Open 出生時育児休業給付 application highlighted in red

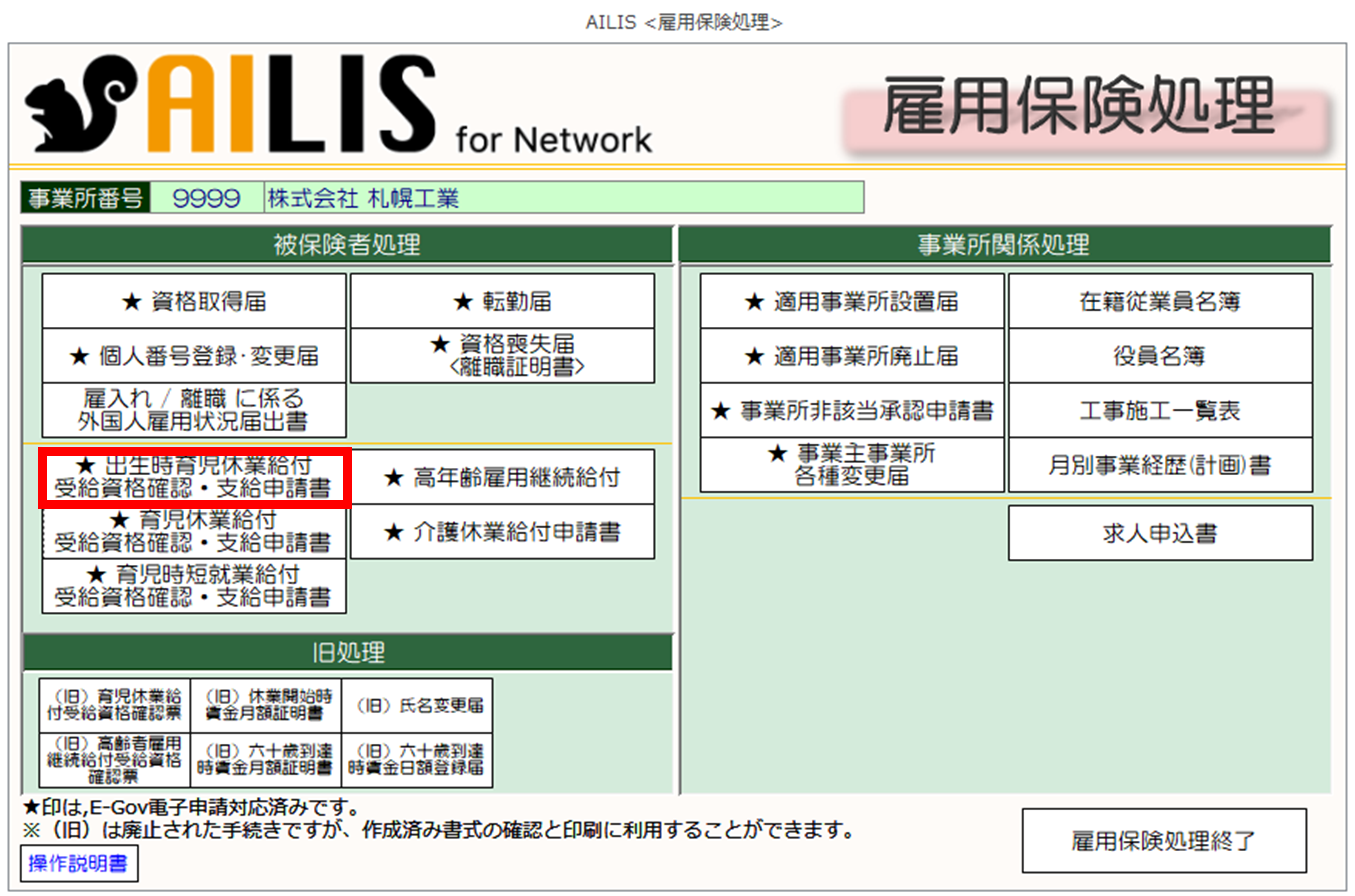point(194,478)
